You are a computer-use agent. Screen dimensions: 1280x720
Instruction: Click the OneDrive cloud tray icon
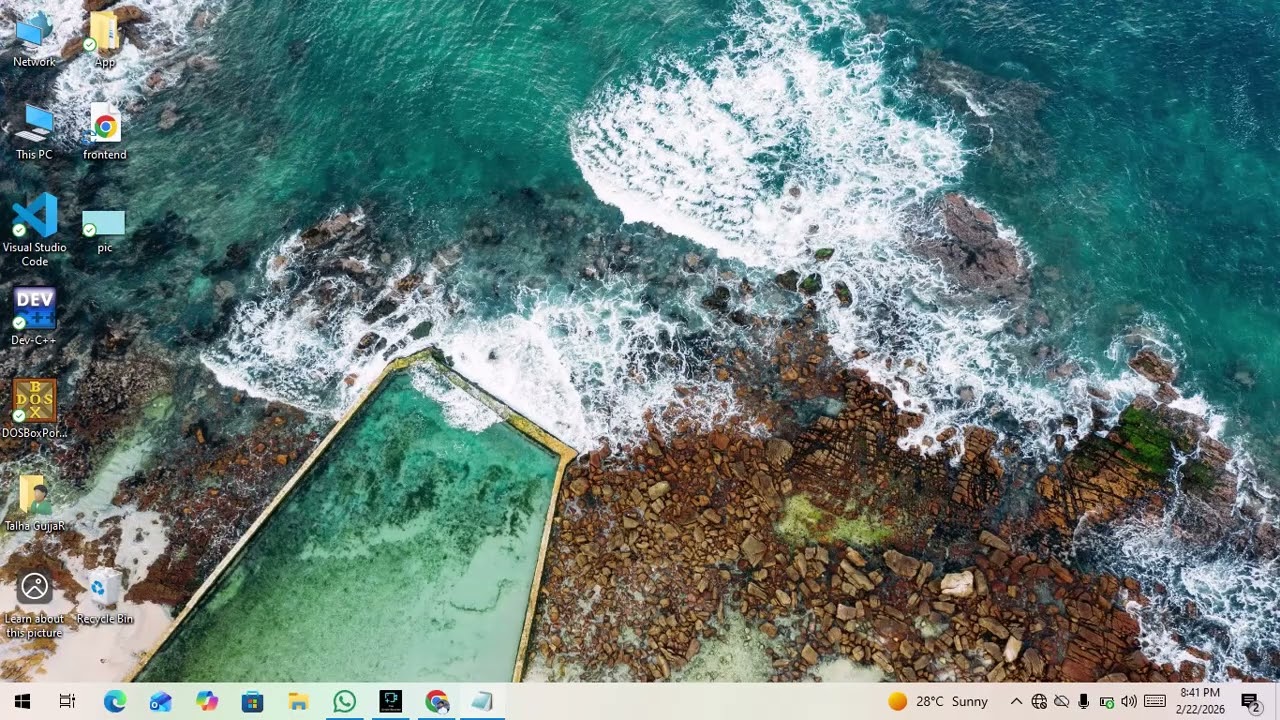coord(1062,702)
